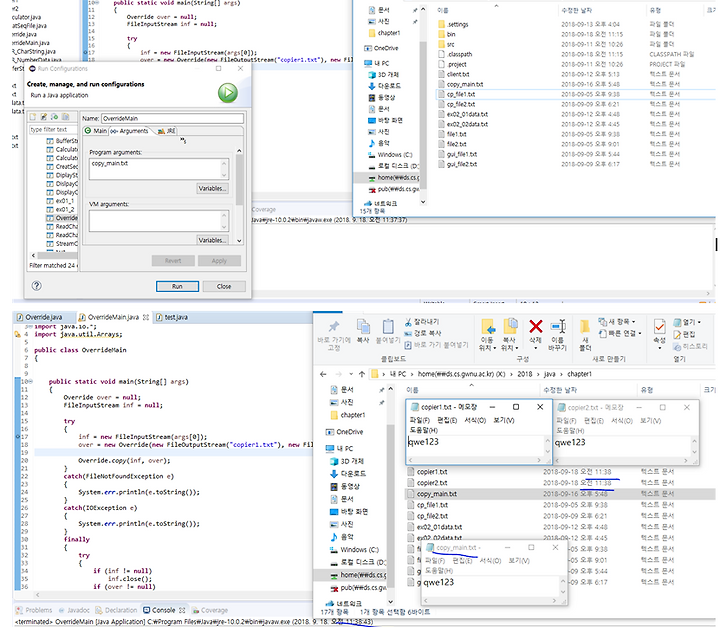
Task: Click the 잘라내기 scissors item
Action: point(422,322)
